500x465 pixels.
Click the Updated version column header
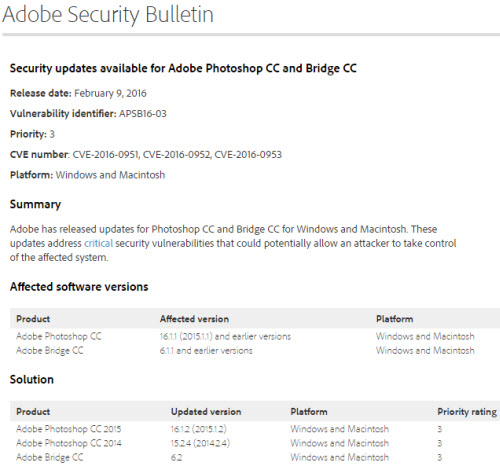coord(206,412)
